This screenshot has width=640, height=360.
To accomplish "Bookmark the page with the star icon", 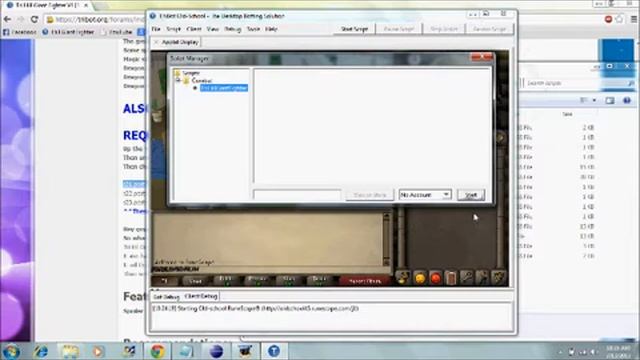I will (x=620, y=19).
